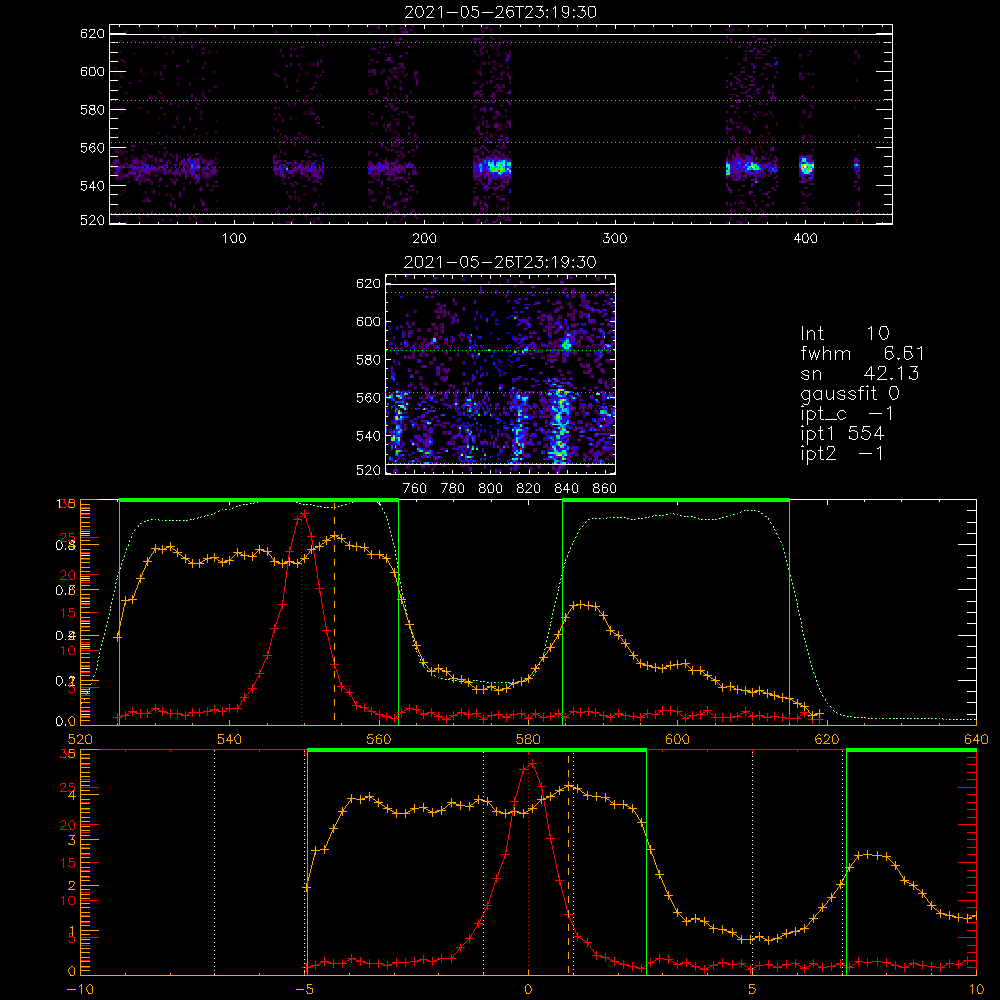Click the x-axis label 400 of top spectrogram

coord(805,239)
